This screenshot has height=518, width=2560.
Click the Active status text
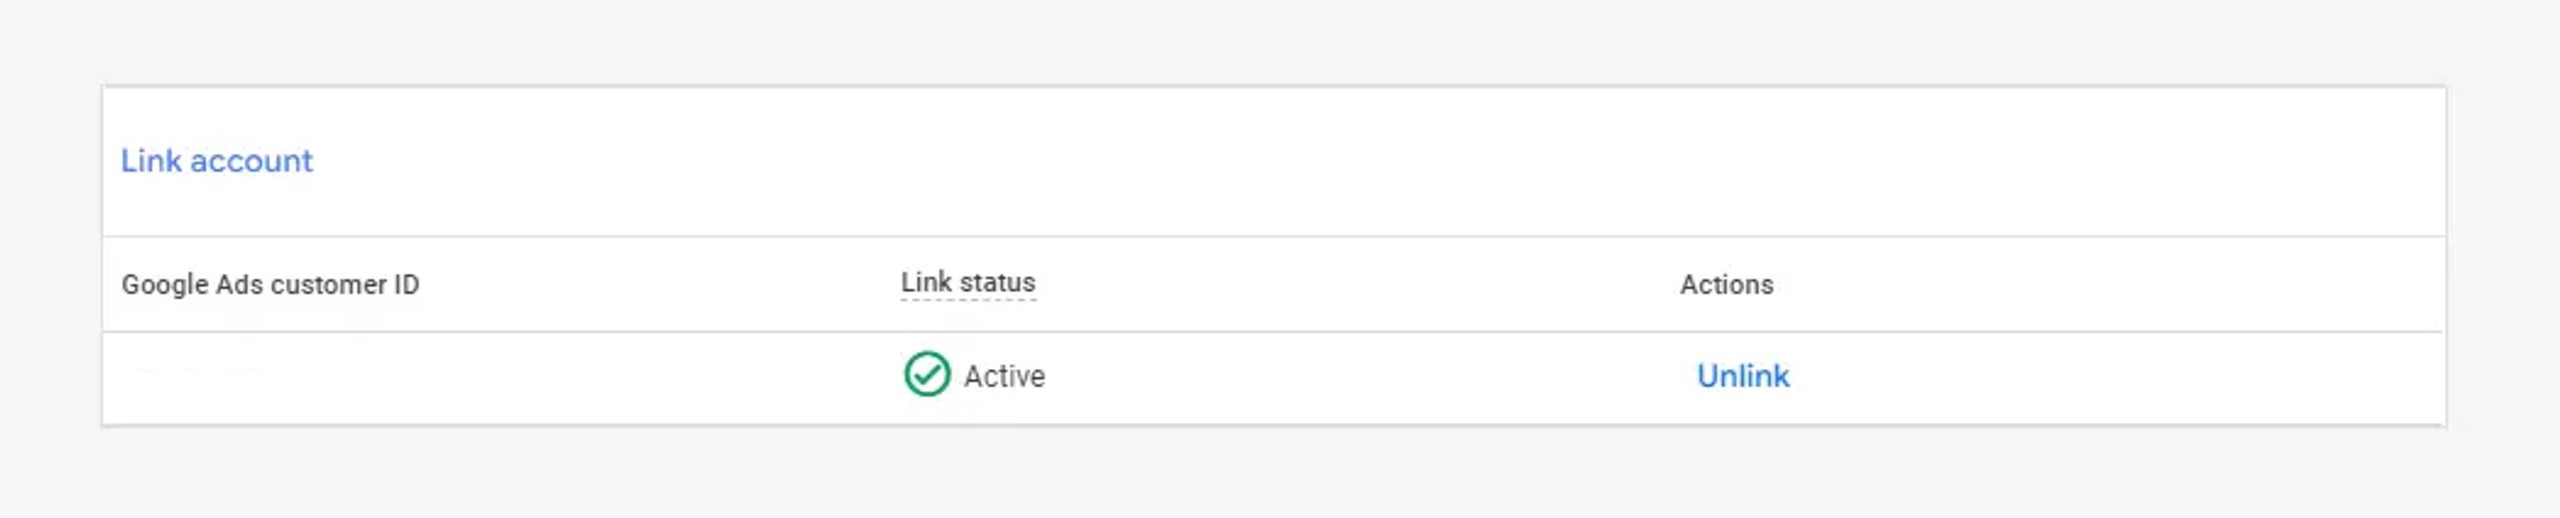pos(1004,376)
